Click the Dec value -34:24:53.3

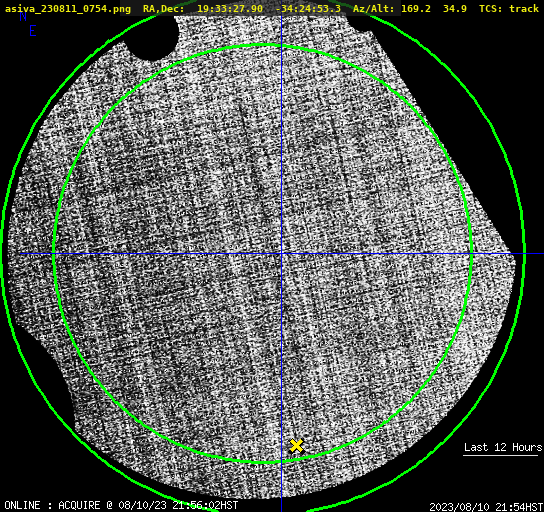(x=308, y=8)
